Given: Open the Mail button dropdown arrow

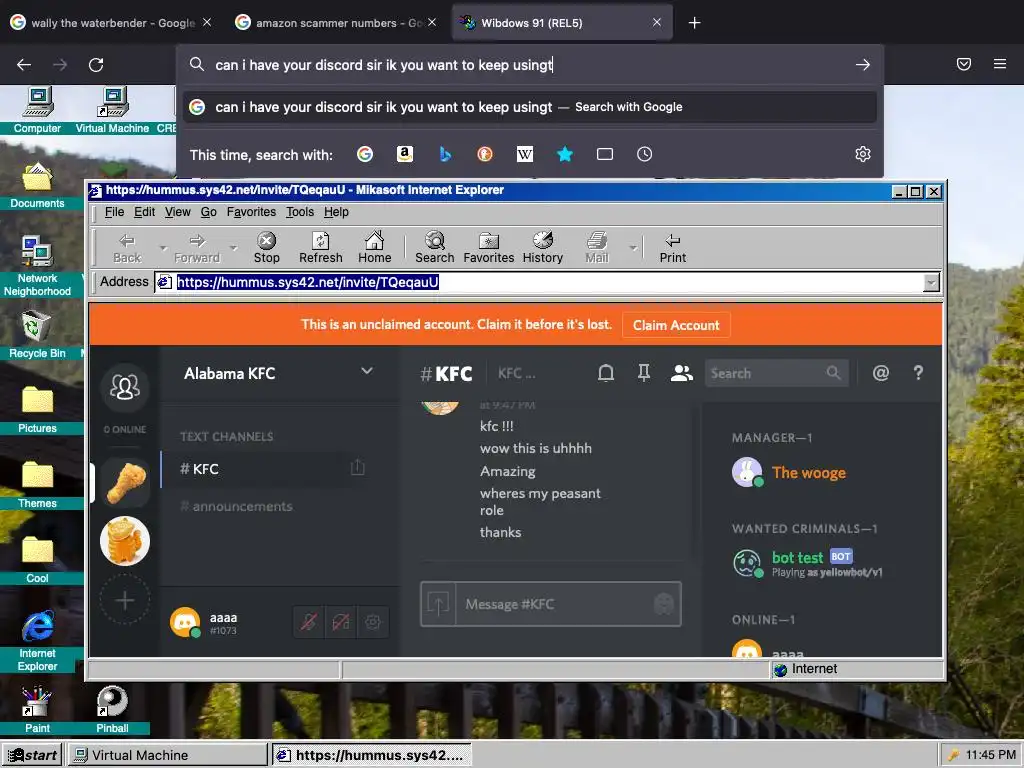Looking at the screenshot, I should 633,248.
